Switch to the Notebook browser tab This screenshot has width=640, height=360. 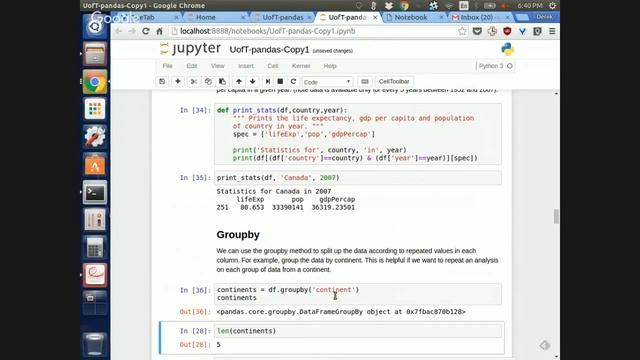414,17
